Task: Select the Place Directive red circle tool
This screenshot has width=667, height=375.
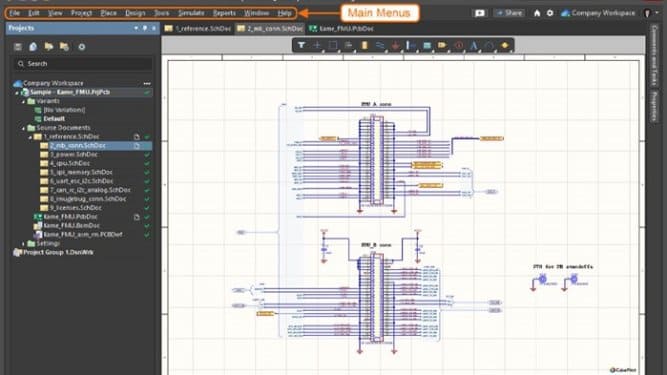Action: tap(458, 45)
